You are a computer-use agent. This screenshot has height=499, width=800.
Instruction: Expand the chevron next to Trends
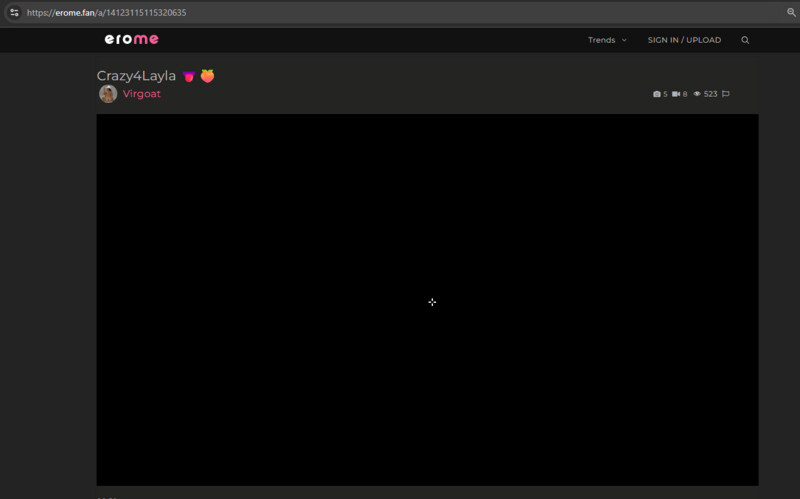(624, 40)
